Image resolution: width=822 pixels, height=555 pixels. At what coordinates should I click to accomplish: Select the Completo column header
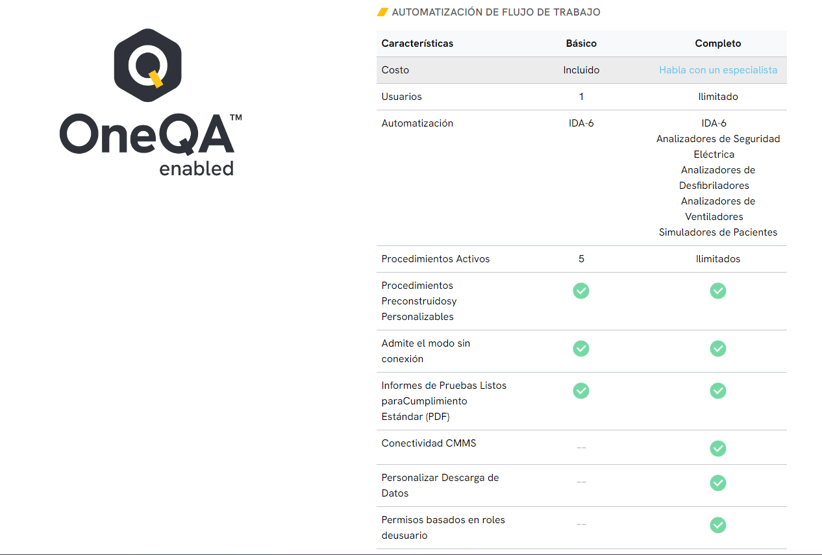718,44
